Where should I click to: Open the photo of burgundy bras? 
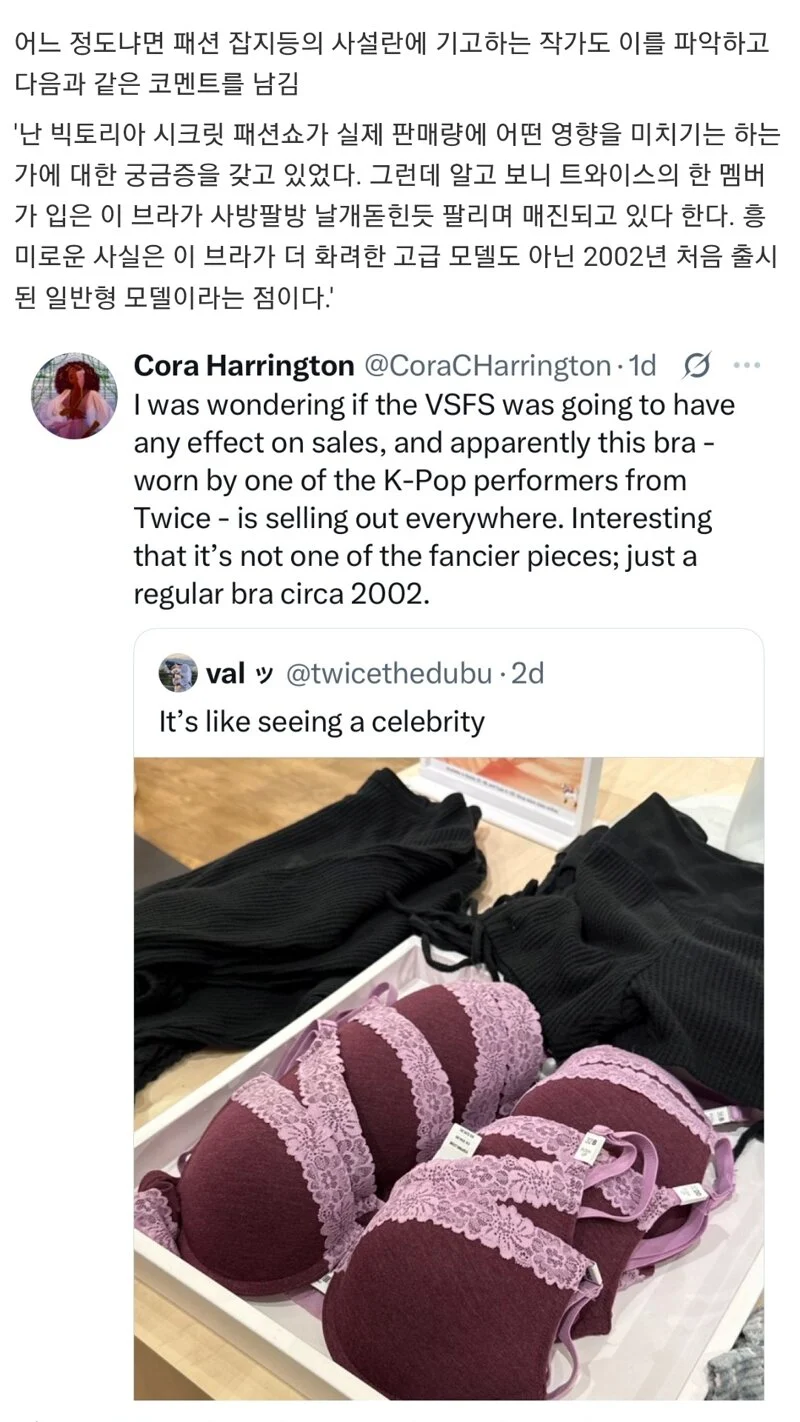coord(449,1078)
